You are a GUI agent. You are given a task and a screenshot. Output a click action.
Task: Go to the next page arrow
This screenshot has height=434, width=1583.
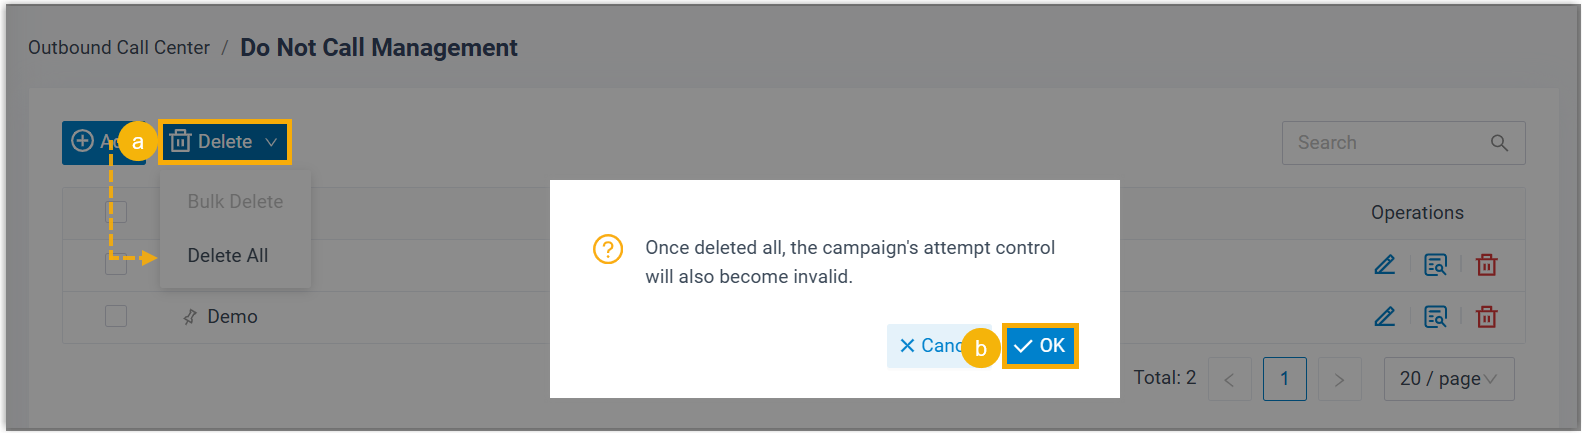point(1339,379)
